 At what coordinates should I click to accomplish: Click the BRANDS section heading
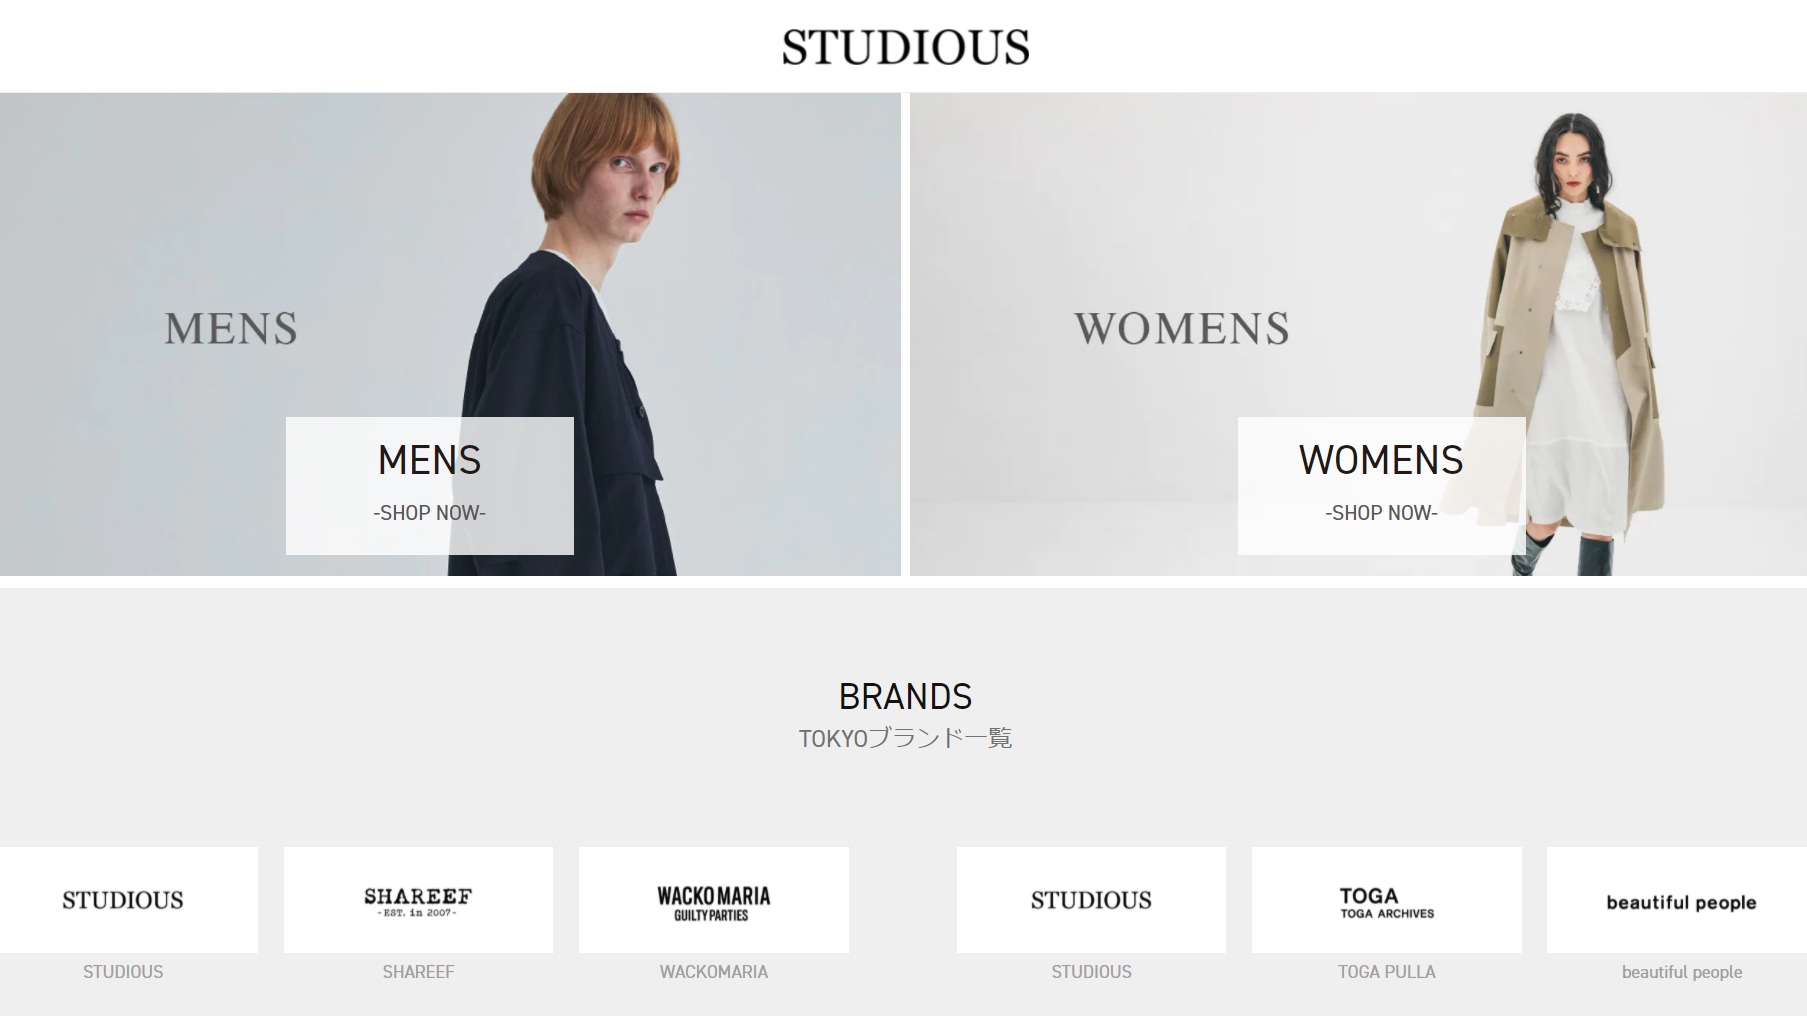tap(905, 696)
